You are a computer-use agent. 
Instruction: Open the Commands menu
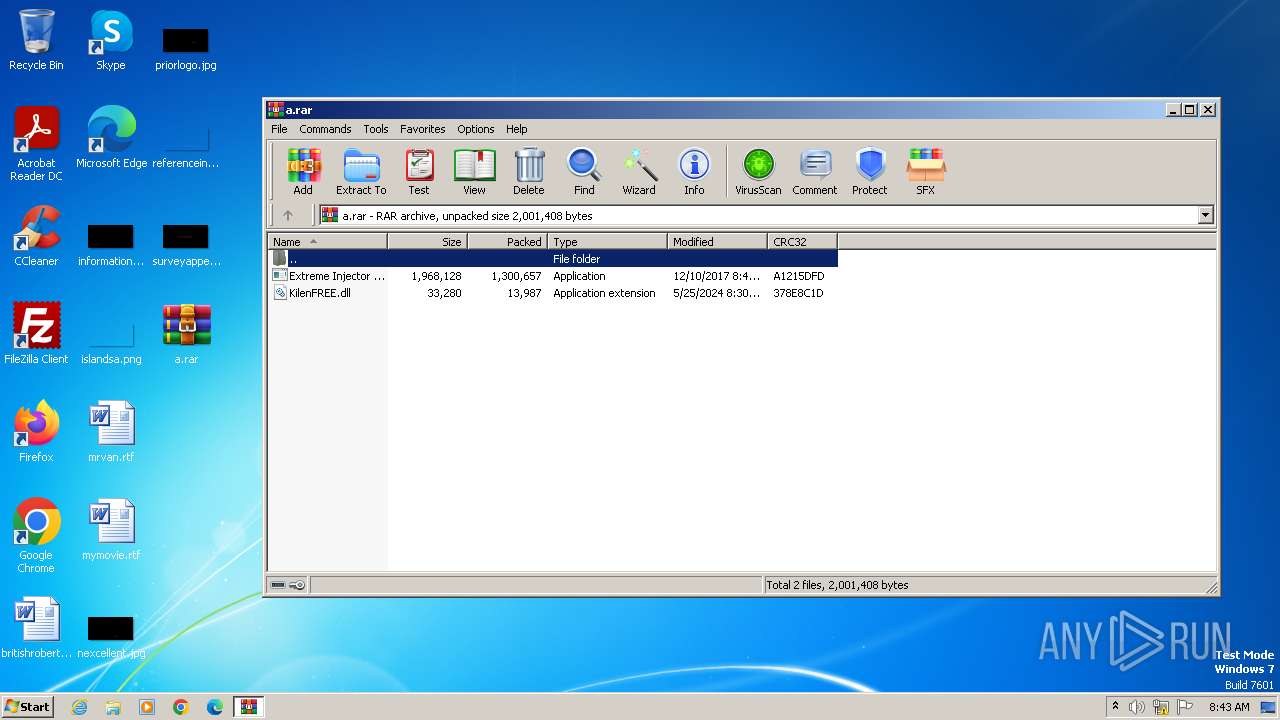click(x=325, y=129)
